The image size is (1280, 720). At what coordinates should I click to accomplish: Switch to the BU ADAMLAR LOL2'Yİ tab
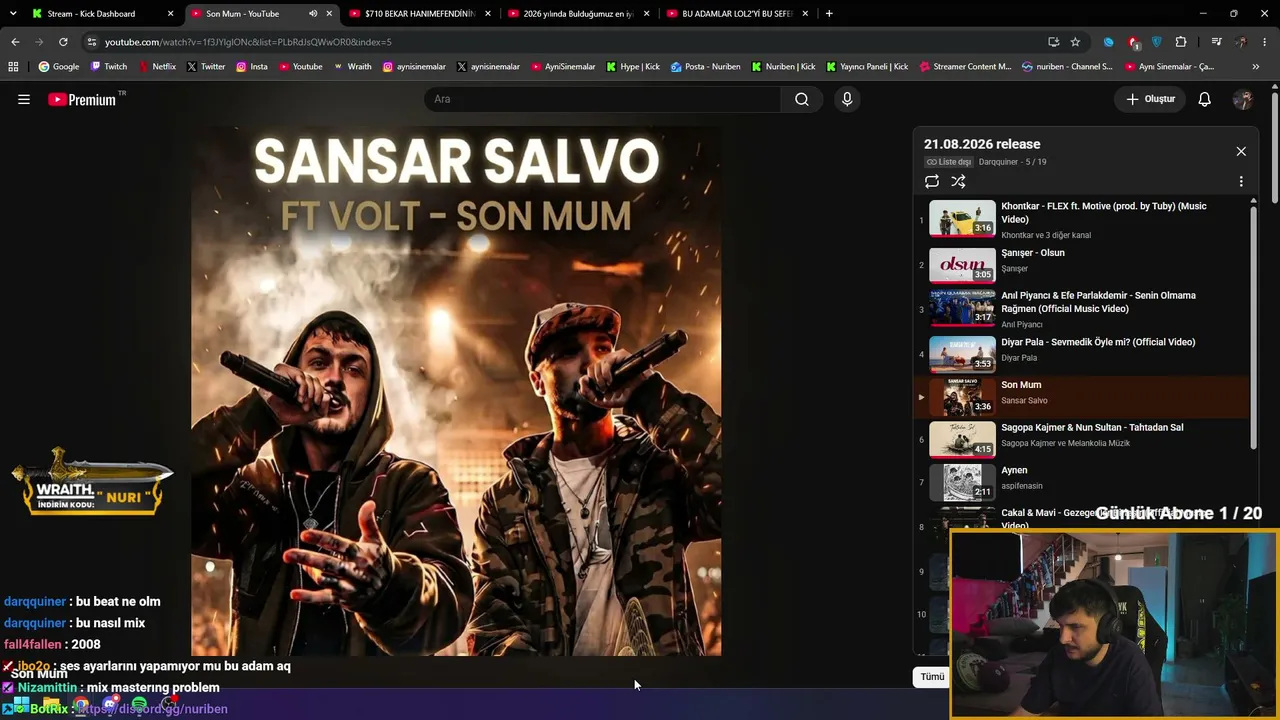coord(737,14)
